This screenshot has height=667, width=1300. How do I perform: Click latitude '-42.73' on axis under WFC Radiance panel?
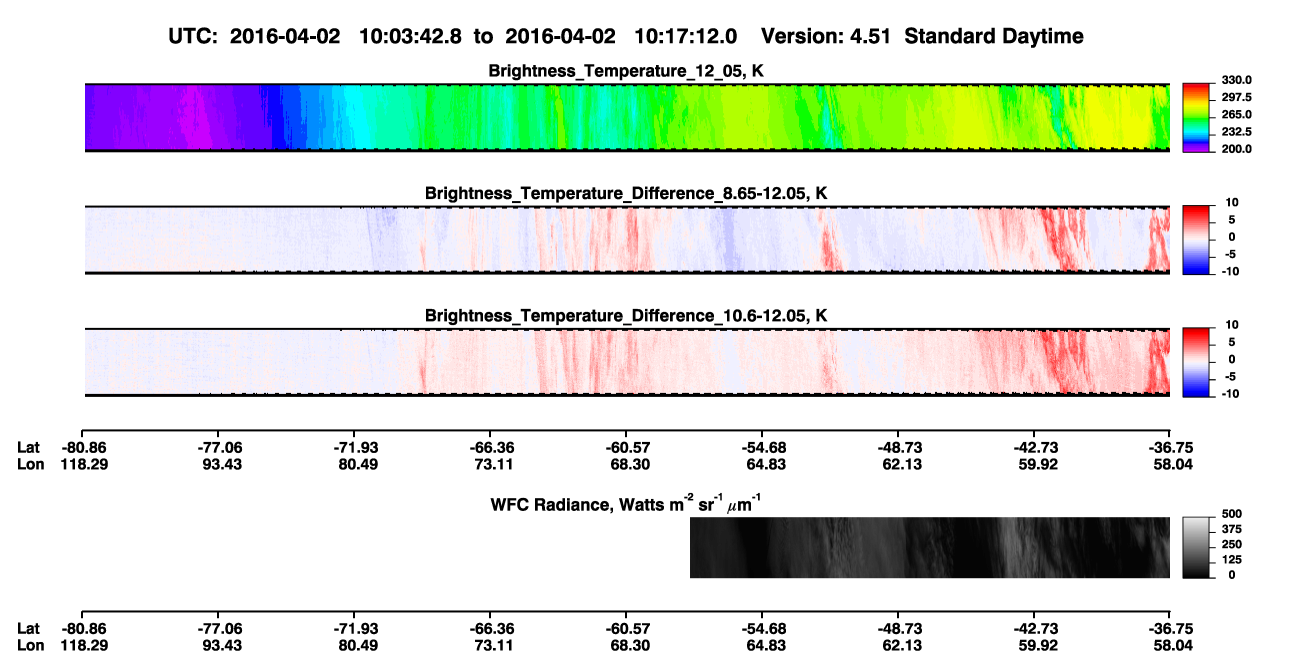coord(1036,628)
